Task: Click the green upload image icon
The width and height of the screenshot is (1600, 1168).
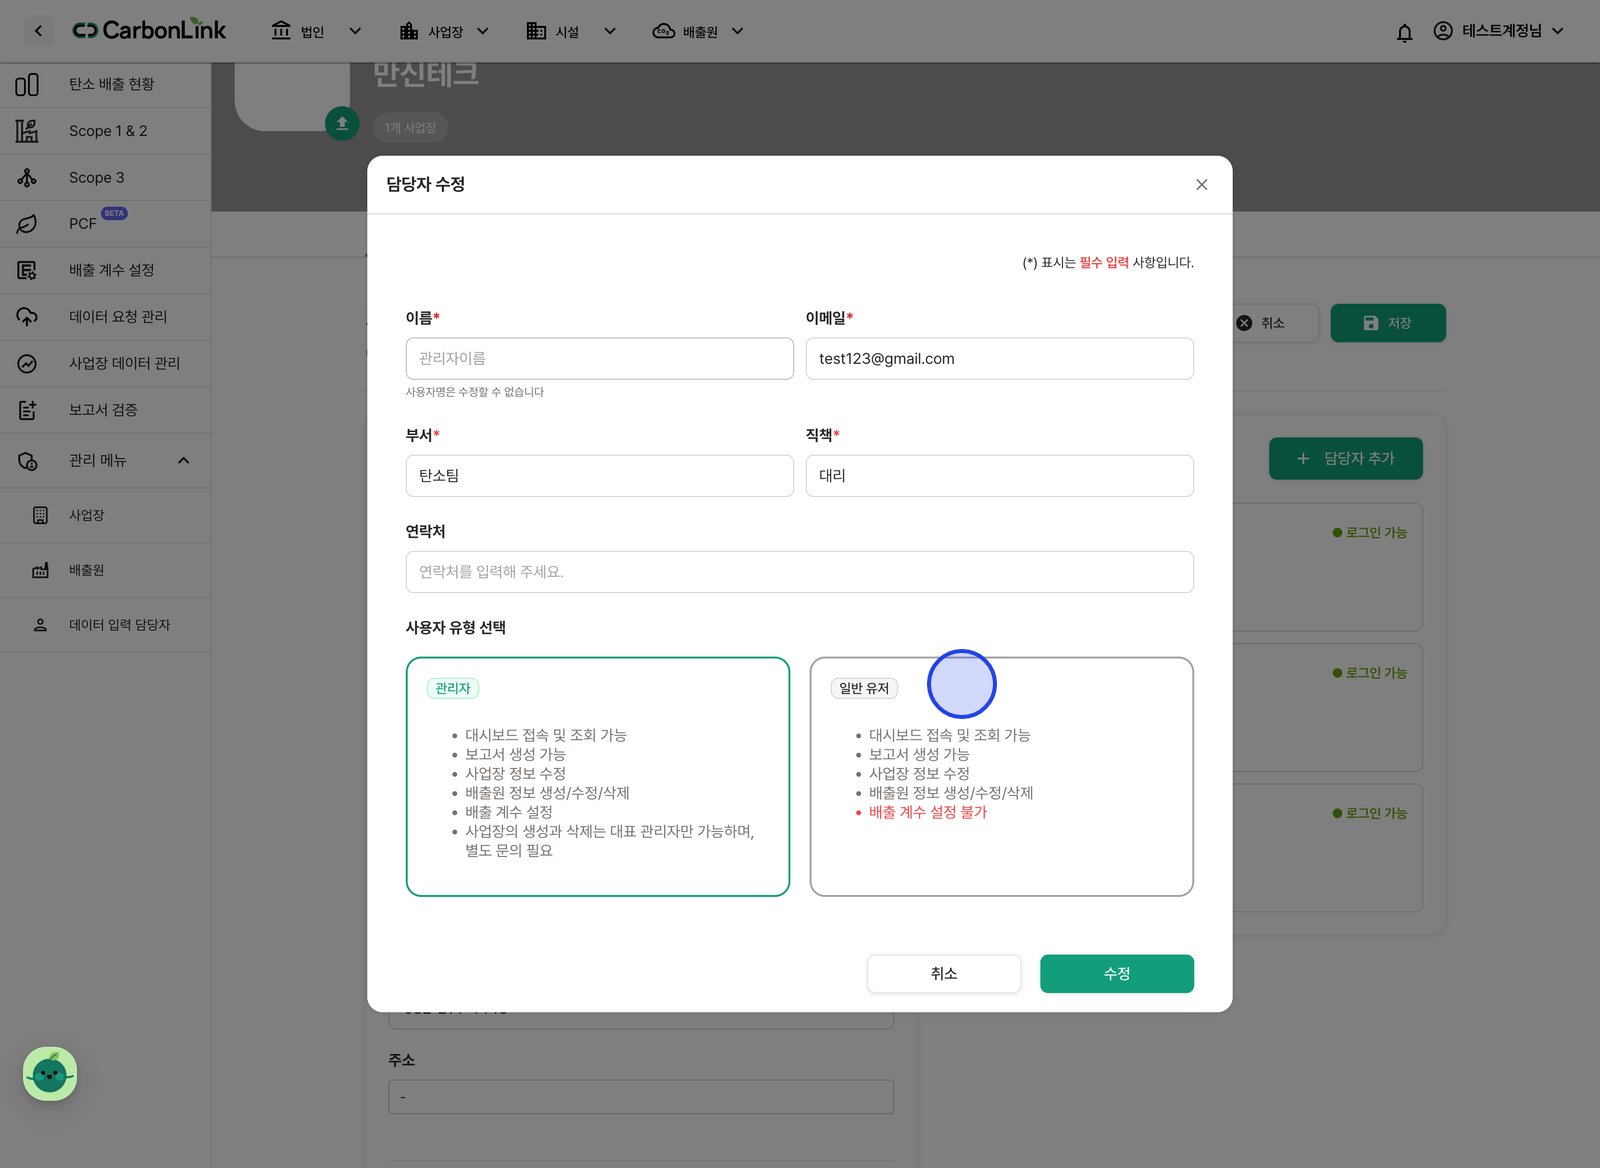Action: pos(342,123)
